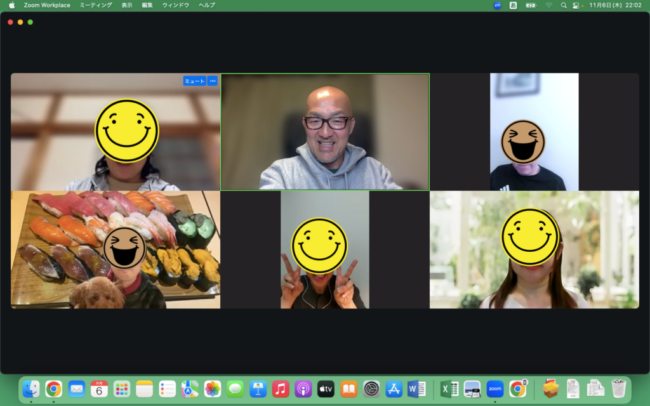
Task: Click the Zoom icon in the Dock
Action: coord(495,388)
